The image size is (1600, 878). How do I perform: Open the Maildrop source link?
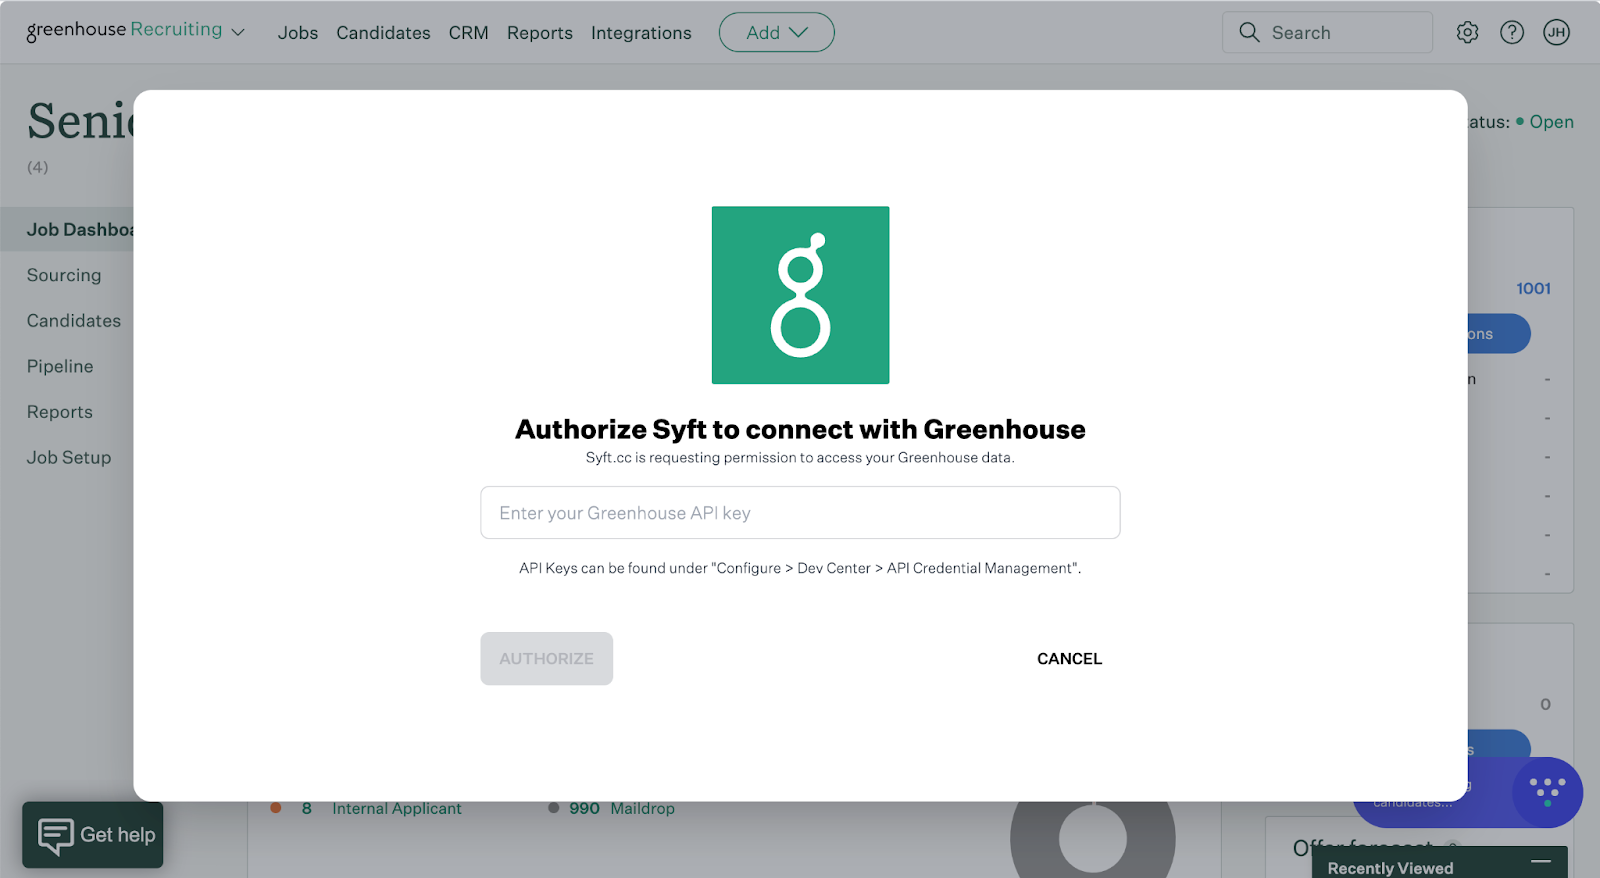[642, 808]
